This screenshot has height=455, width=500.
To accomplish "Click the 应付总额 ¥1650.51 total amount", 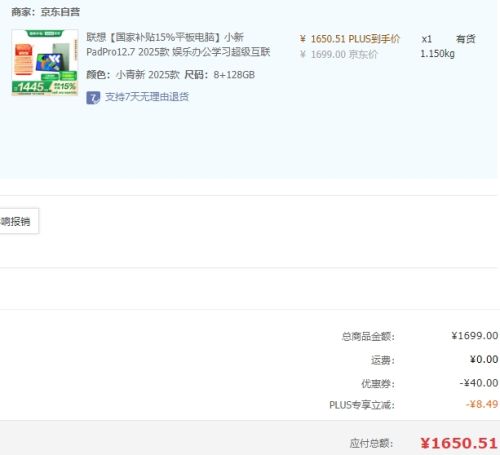I will pos(459,443).
